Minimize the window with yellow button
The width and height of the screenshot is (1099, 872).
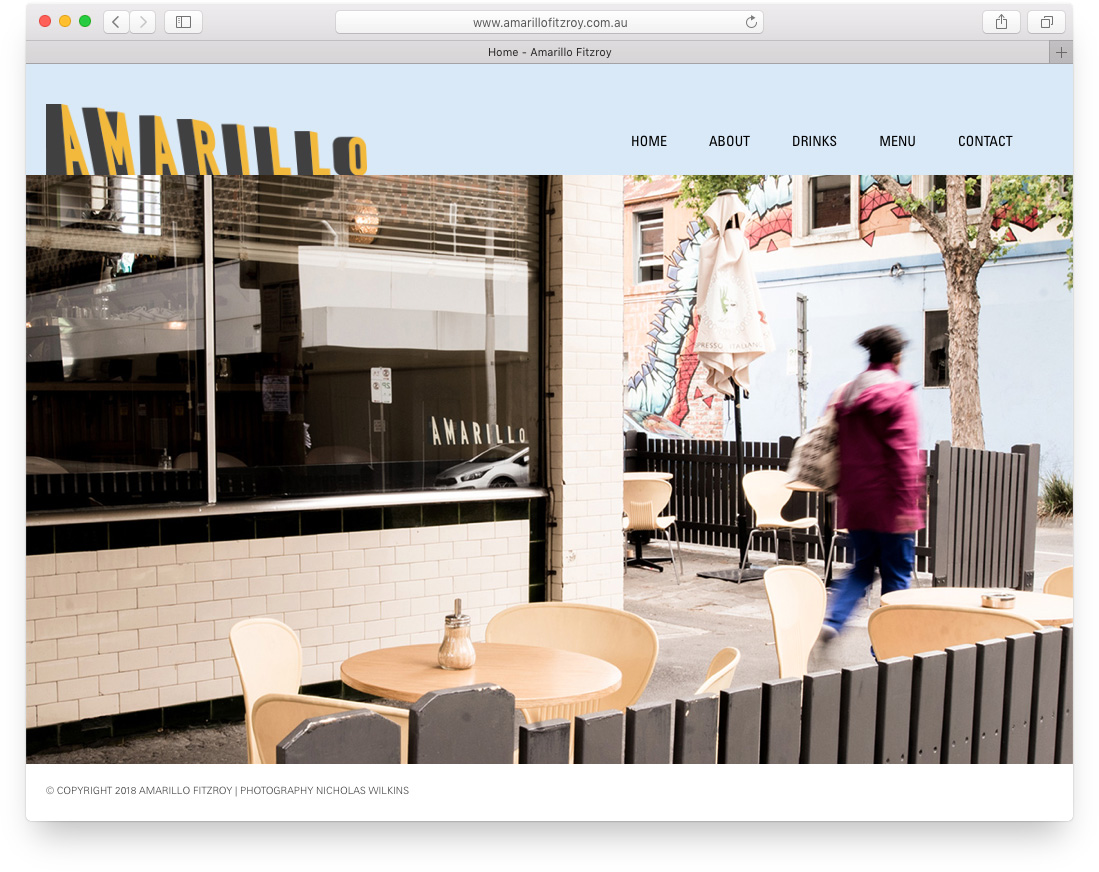tap(65, 21)
